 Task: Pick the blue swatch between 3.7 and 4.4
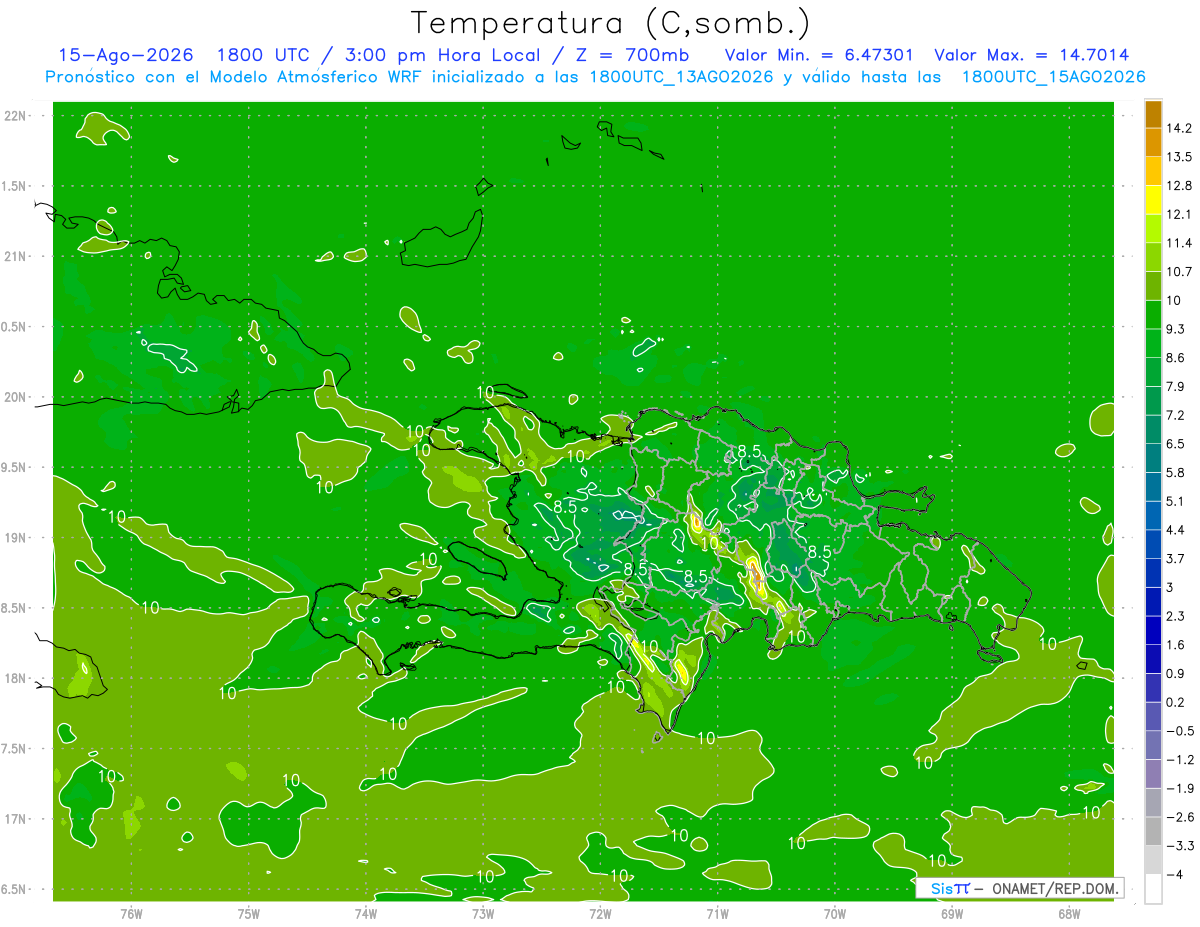click(1153, 544)
